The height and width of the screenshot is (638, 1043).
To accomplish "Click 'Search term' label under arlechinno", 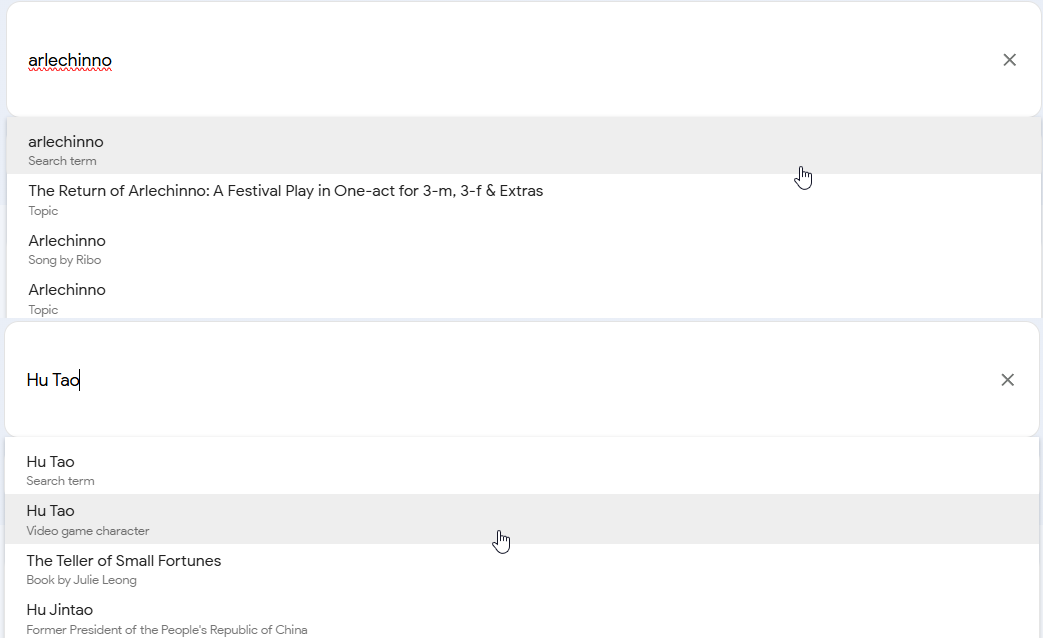I will pyautogui.click(x=62, y=161).
